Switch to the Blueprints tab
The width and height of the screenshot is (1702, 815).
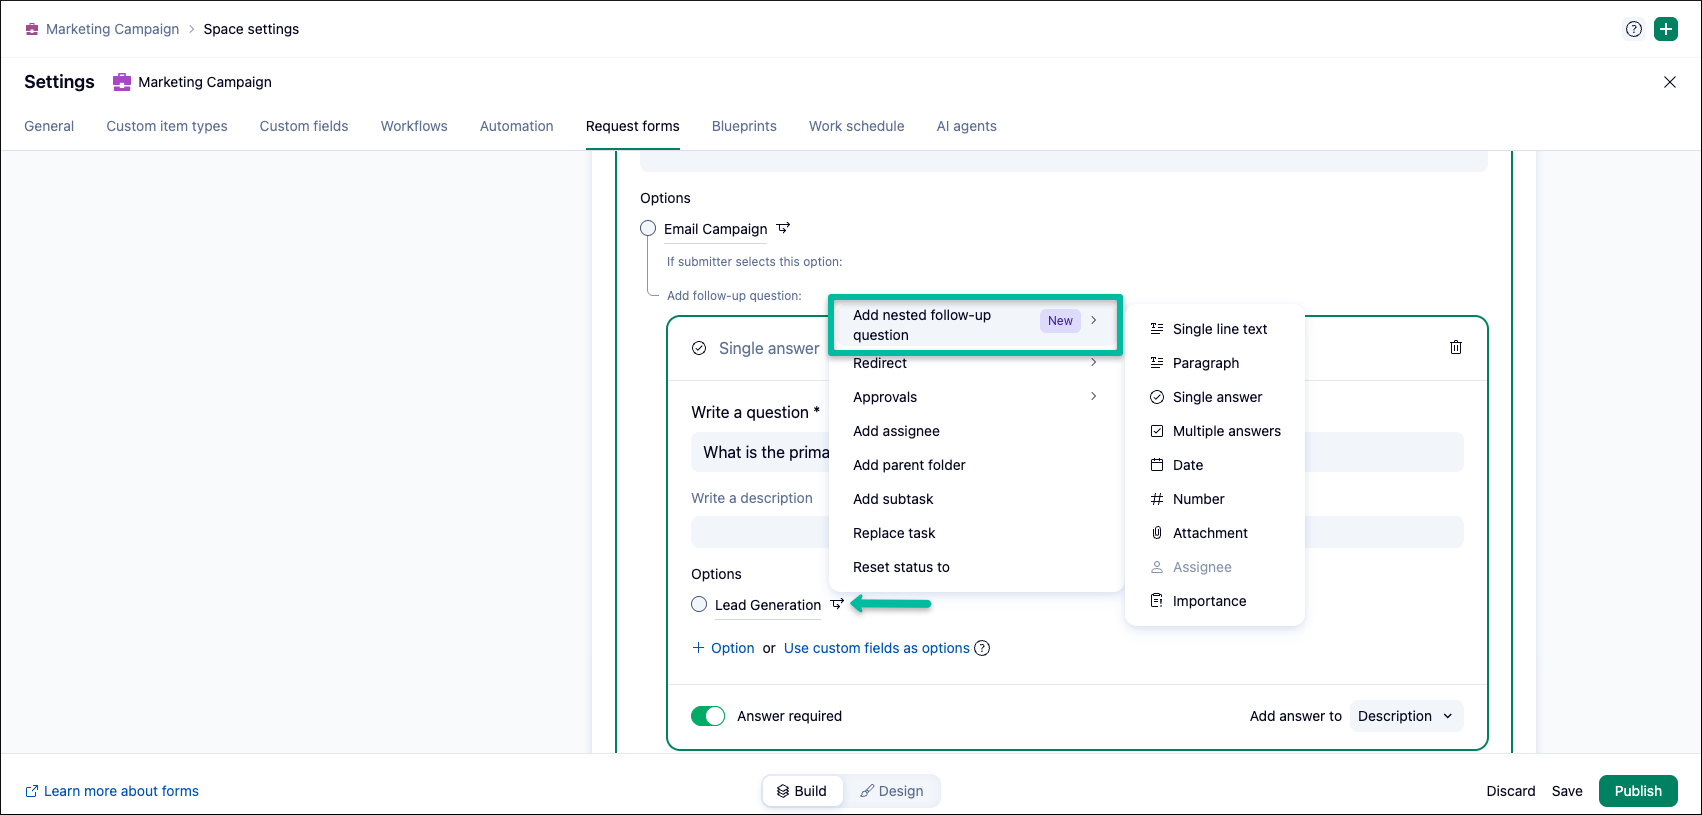[744, 126]
